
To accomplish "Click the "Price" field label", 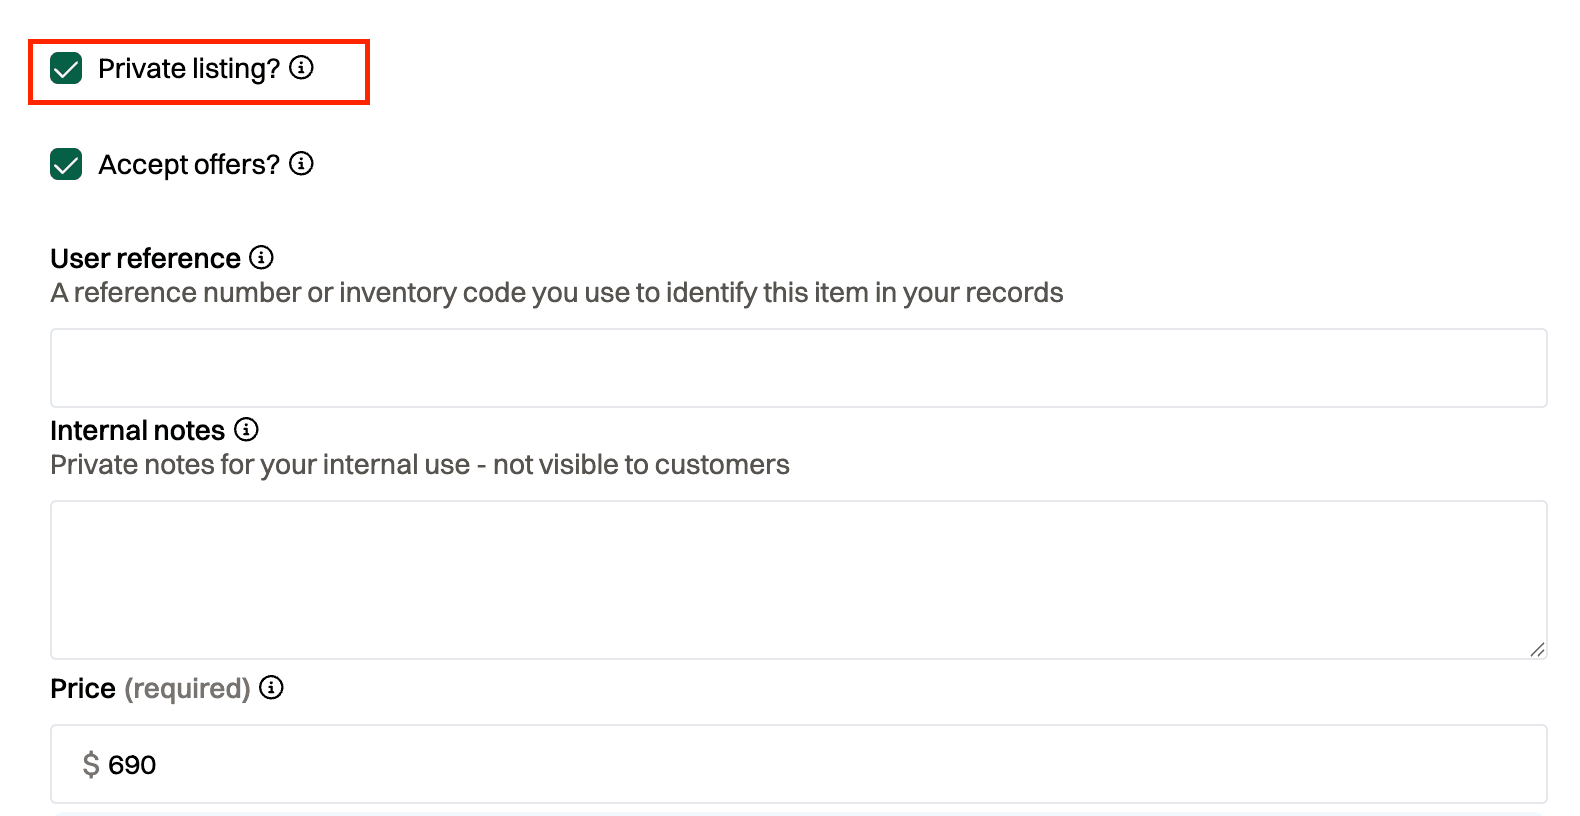I will [83, 689].
